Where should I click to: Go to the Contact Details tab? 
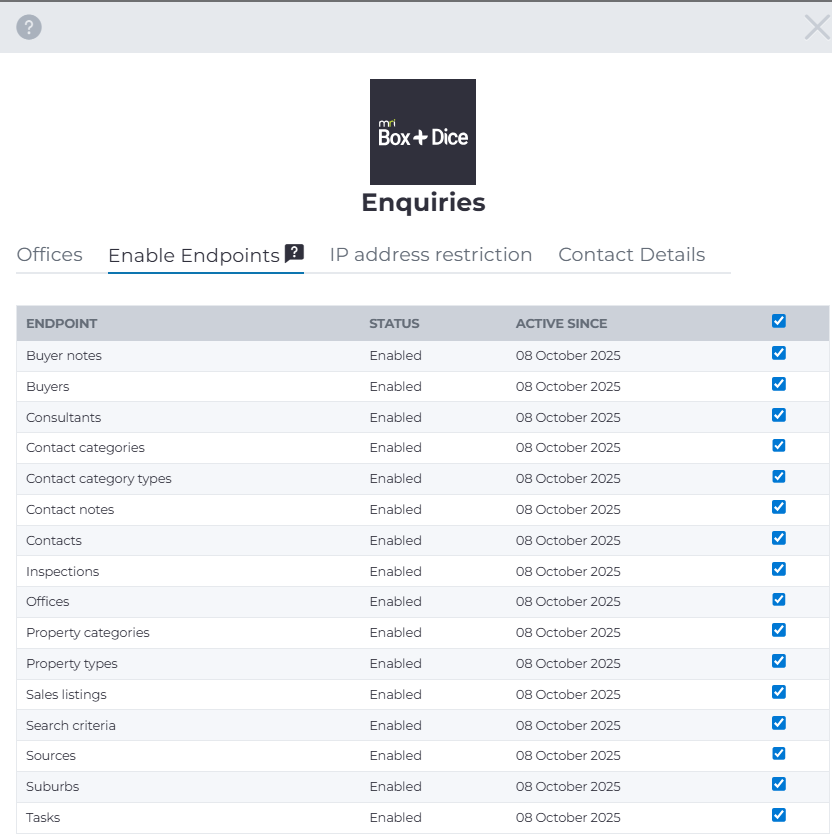click(631, 255)
